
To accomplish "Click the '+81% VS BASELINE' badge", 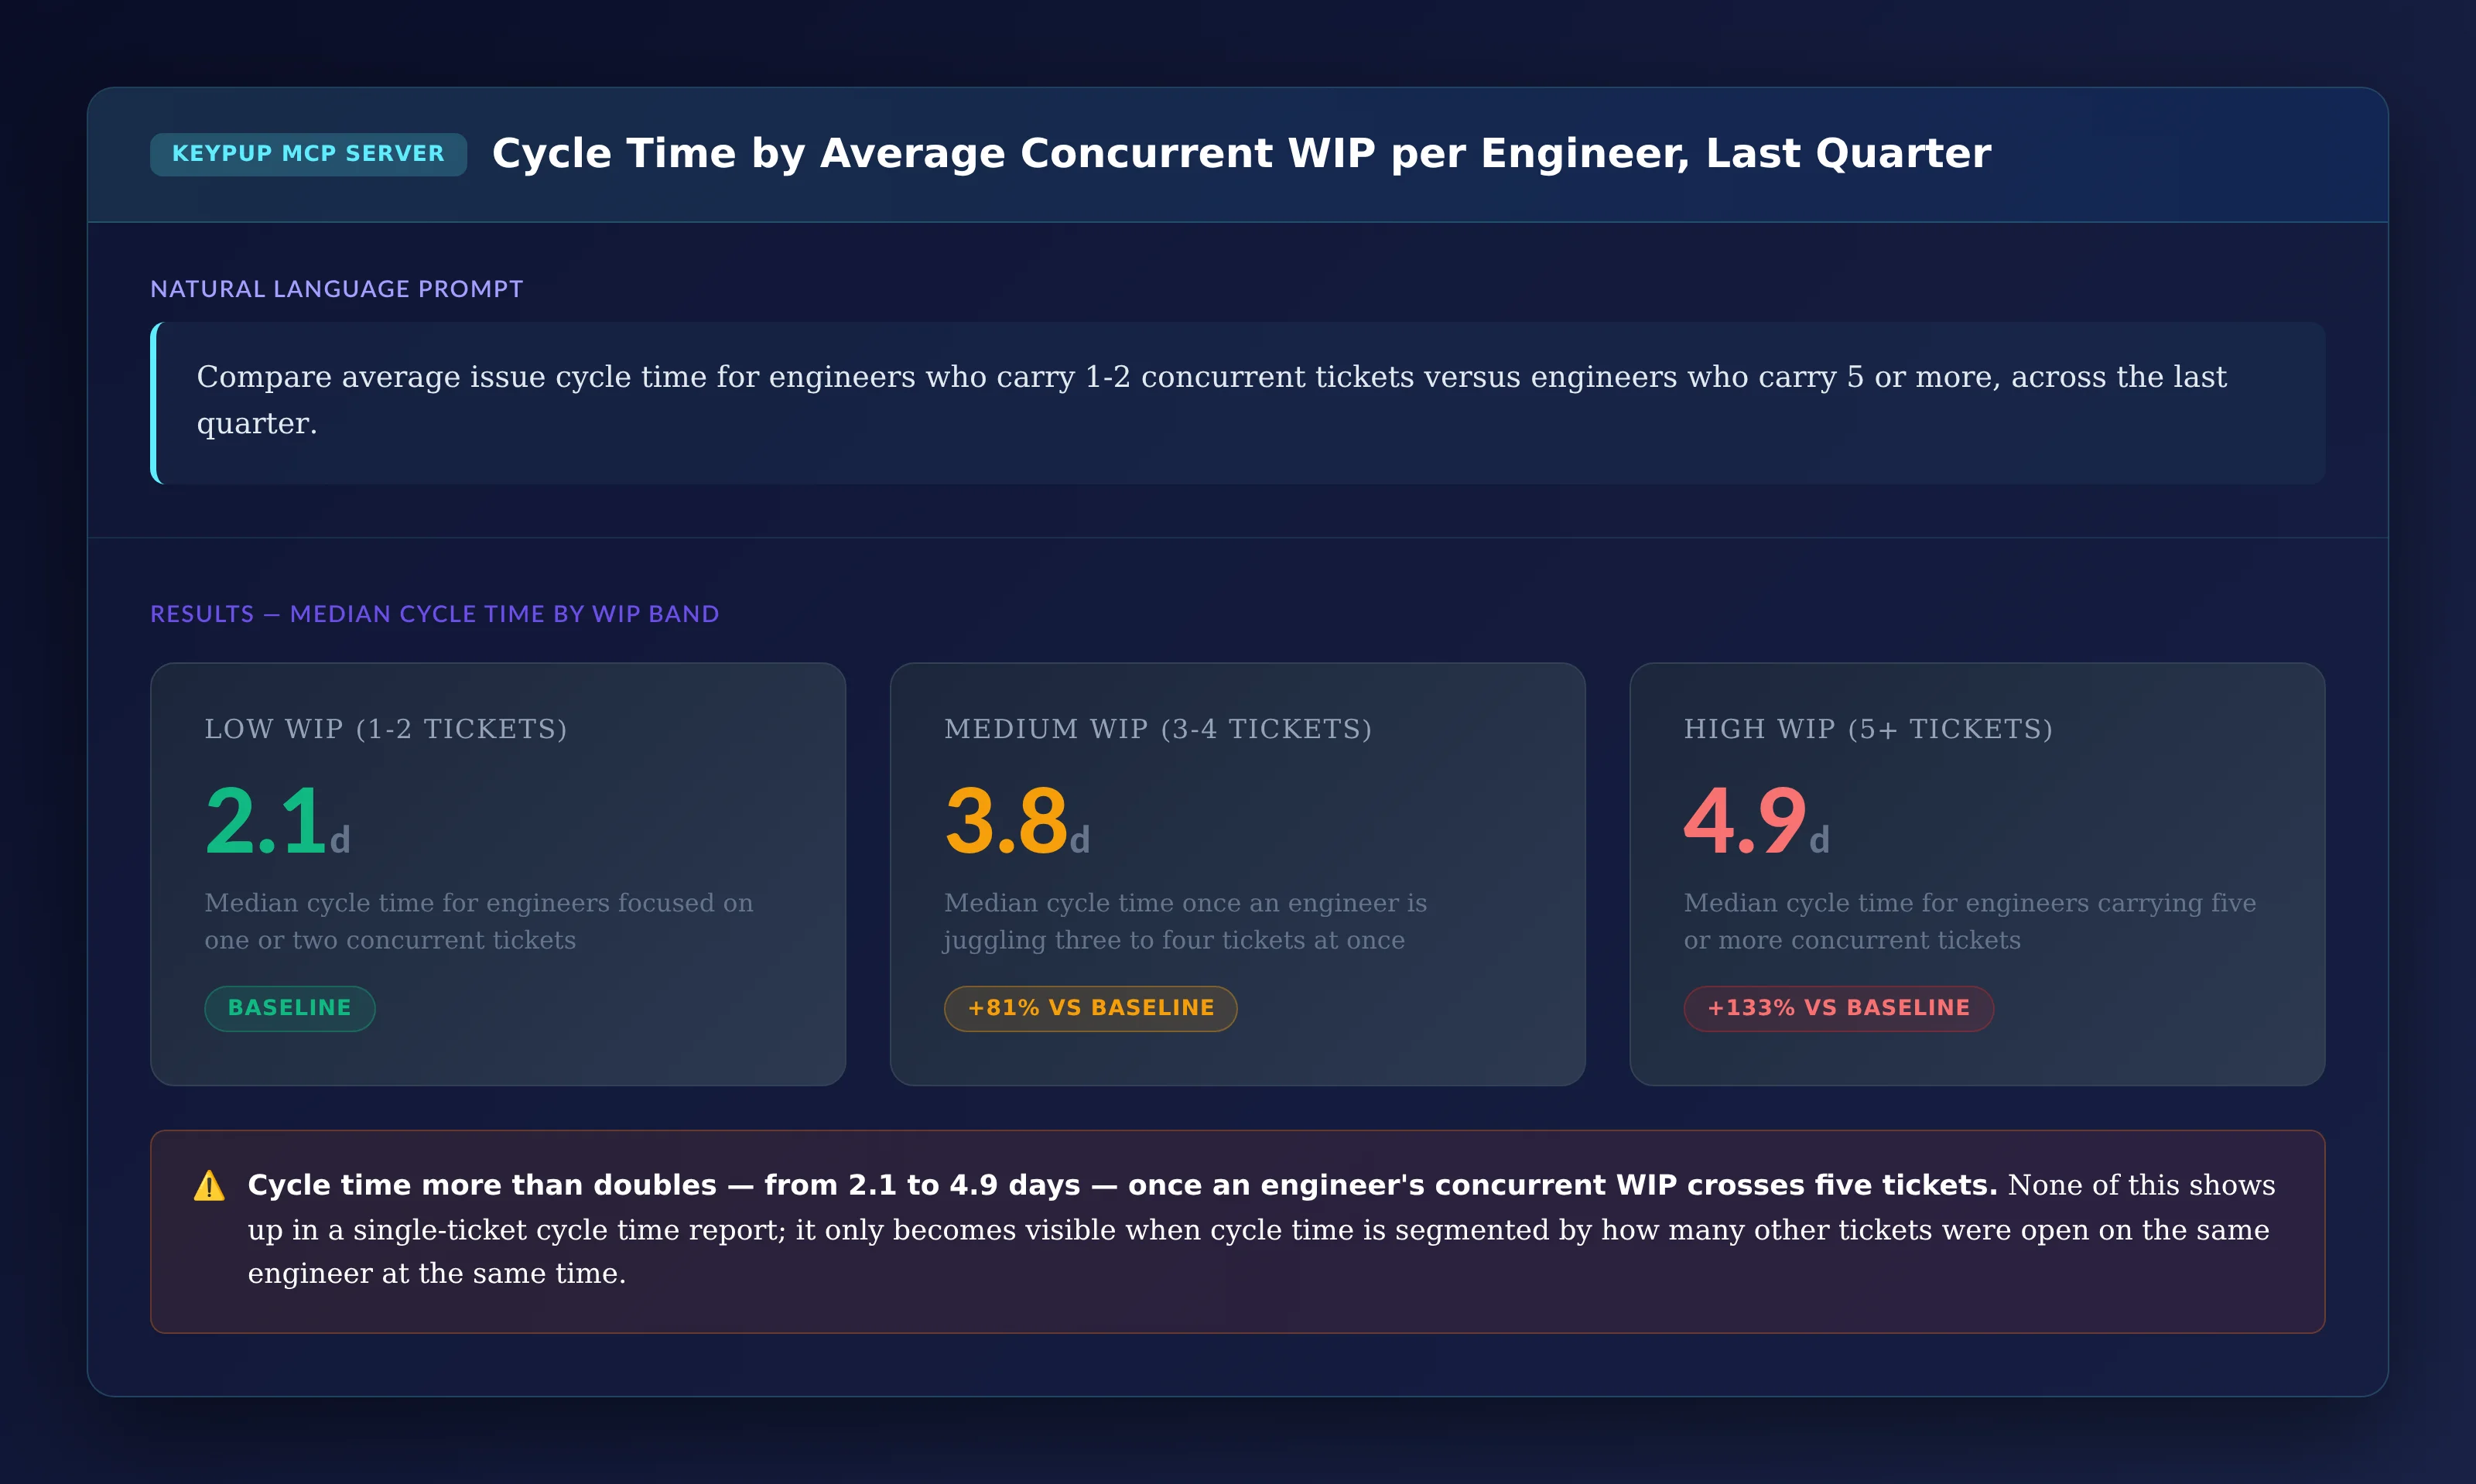I will [x=1091, y=1008].
